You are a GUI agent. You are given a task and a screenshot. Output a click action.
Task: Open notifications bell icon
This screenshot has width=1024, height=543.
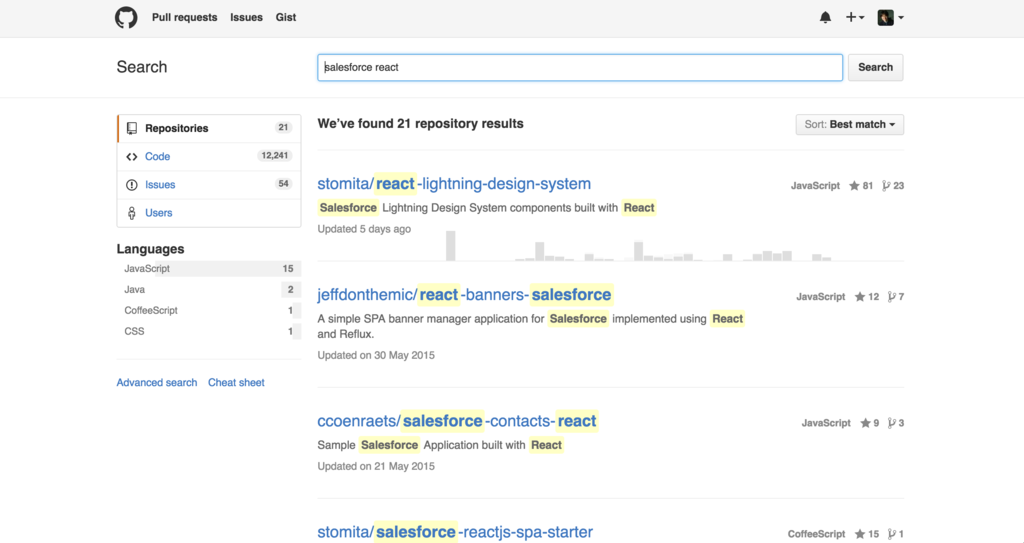(825, 18)
